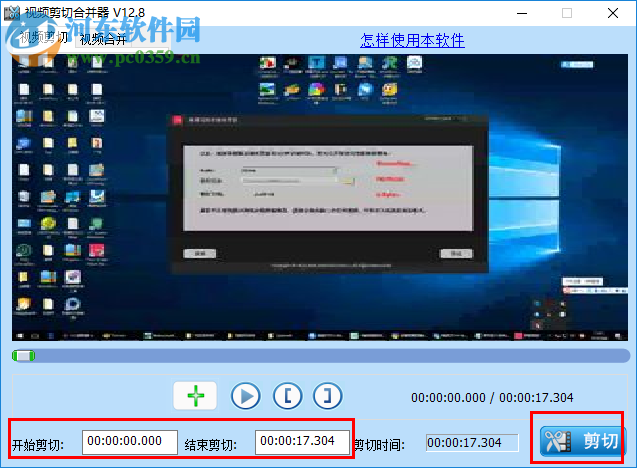This screenshot has height=468, width=637.
Task: Click the video preview area
Action: tap(320, 197)
